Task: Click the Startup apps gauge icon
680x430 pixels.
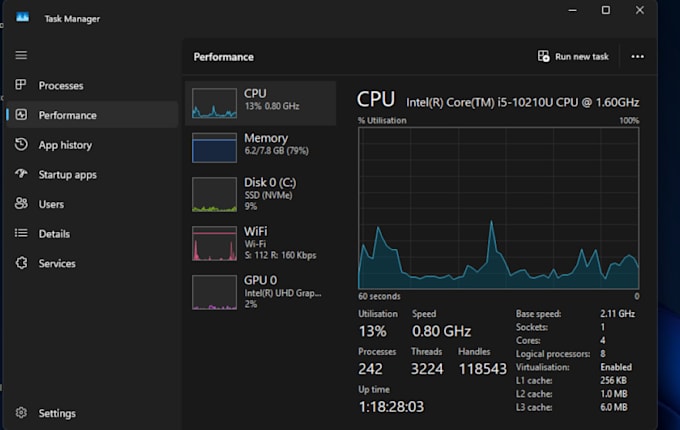Action: (21, 174)
